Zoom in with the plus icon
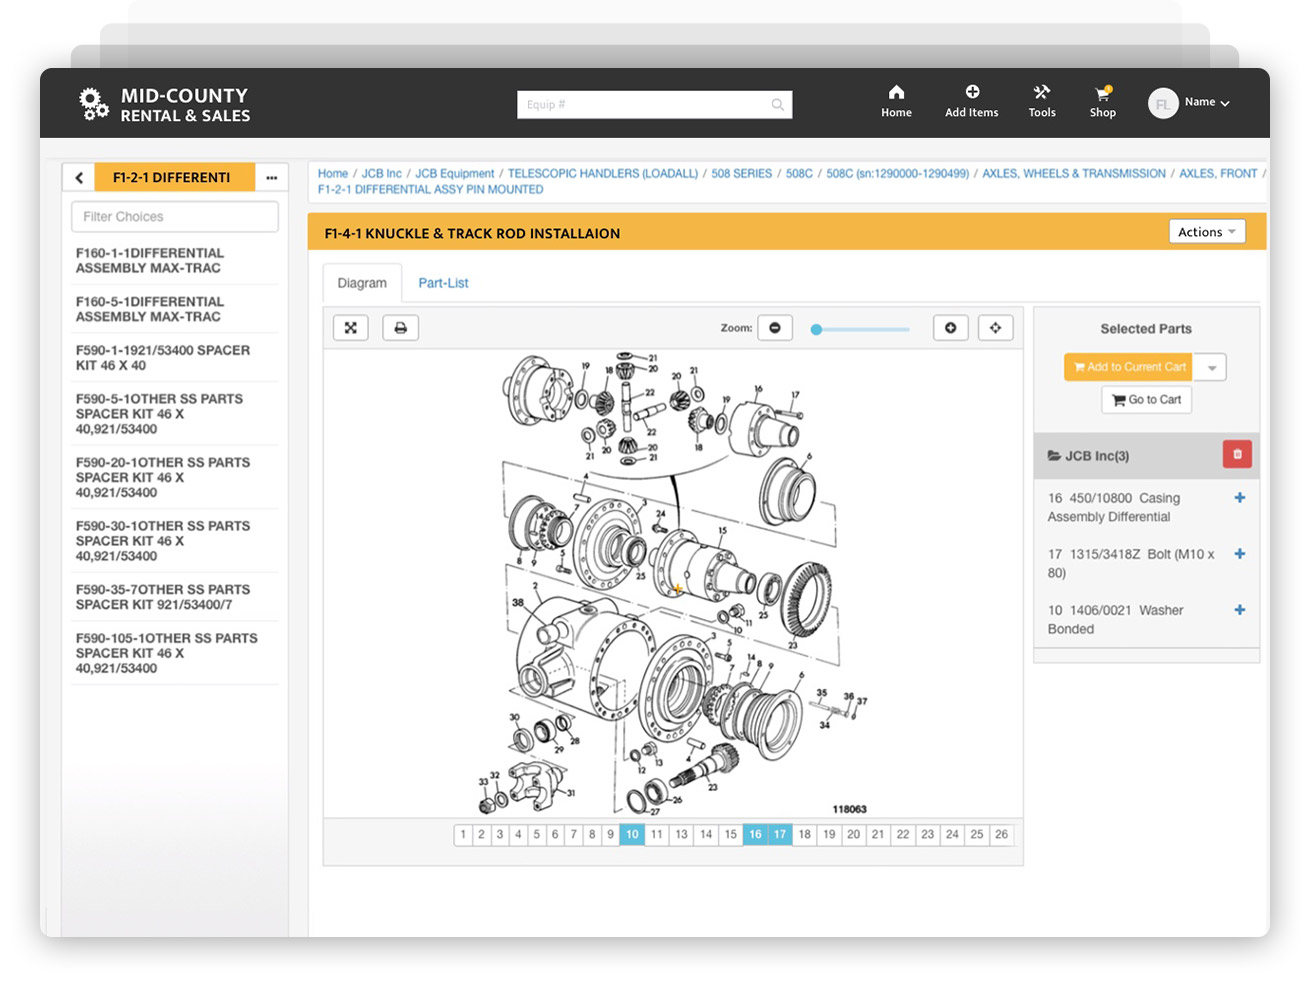1310x1001 pixels. coord(950,327)
